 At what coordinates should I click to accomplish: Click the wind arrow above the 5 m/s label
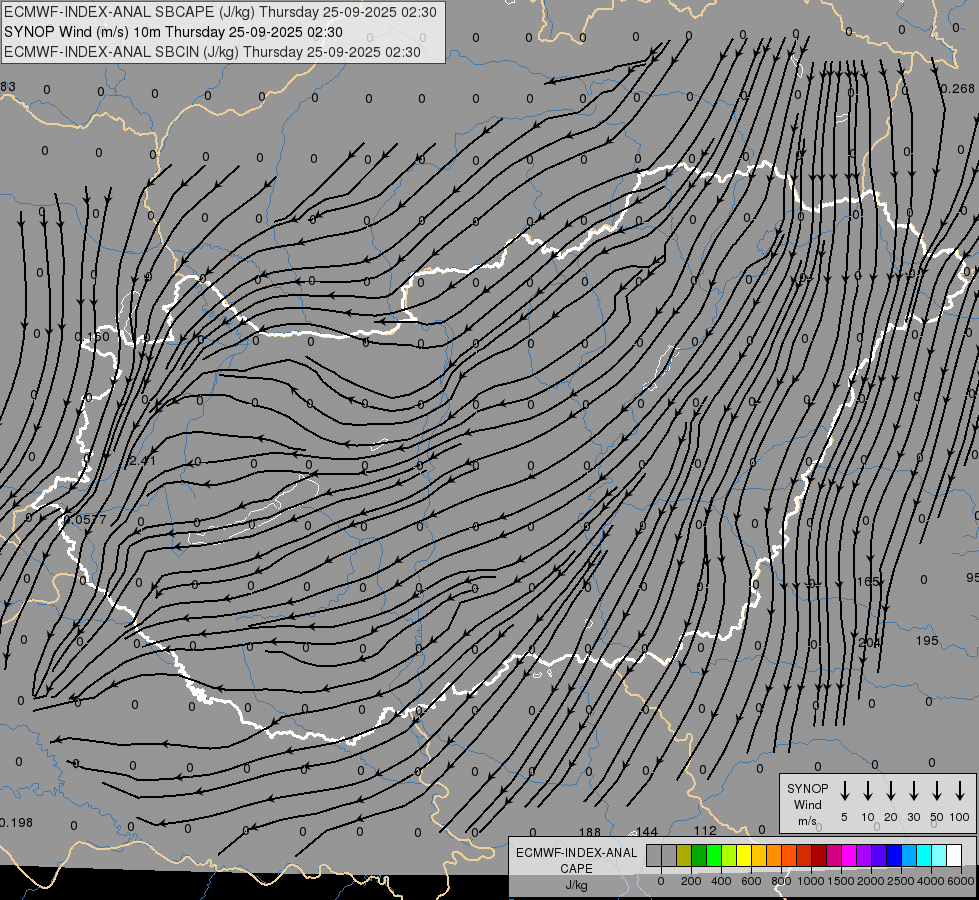coord(844,791)
